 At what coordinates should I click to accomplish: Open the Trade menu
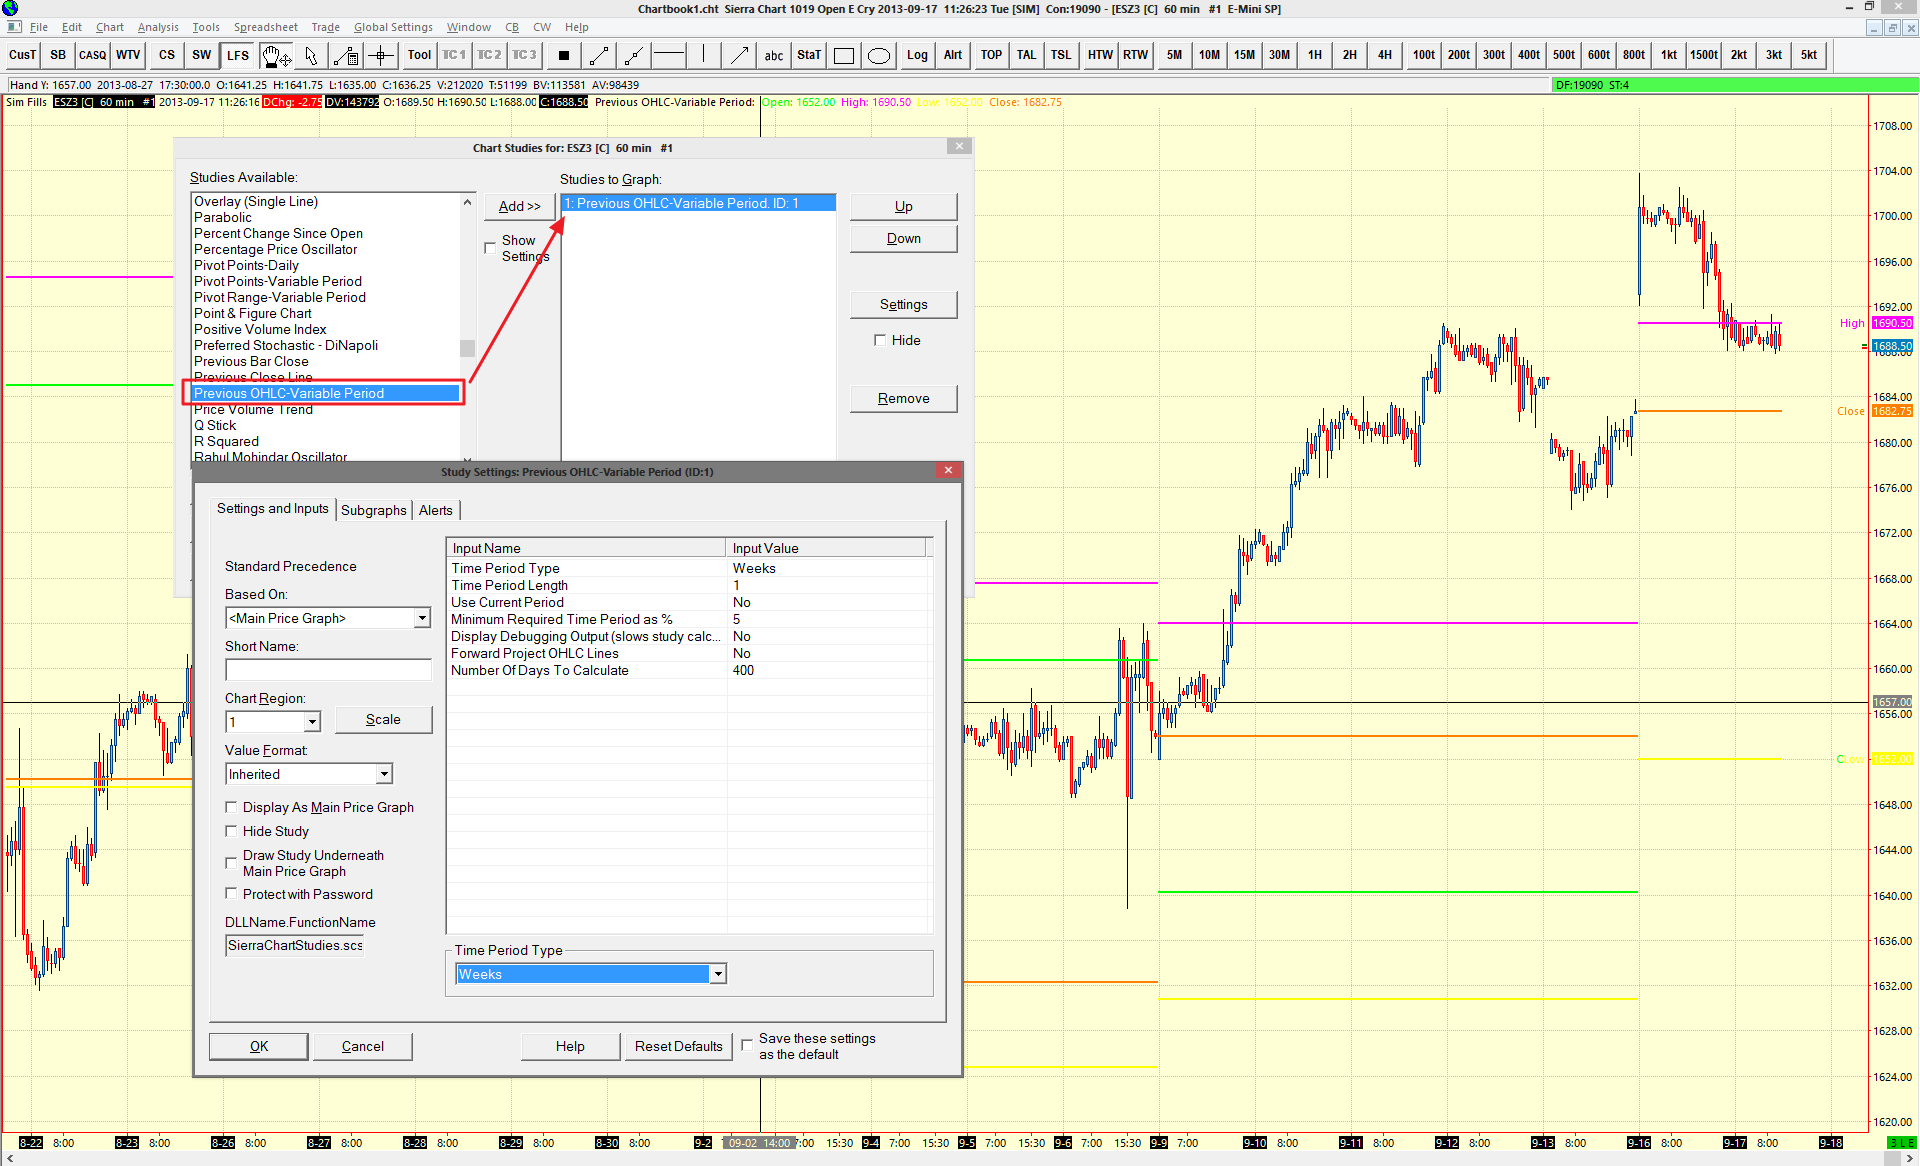click(325, 27)
